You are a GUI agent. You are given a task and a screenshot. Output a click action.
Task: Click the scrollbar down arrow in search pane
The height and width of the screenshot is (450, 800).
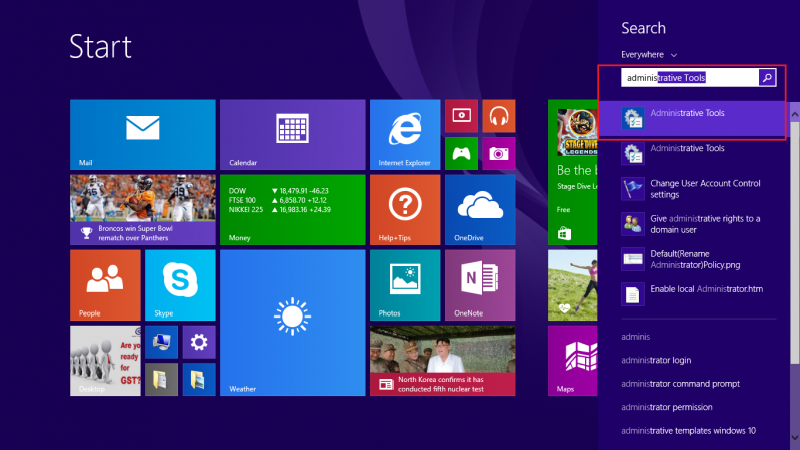[794, 438]
